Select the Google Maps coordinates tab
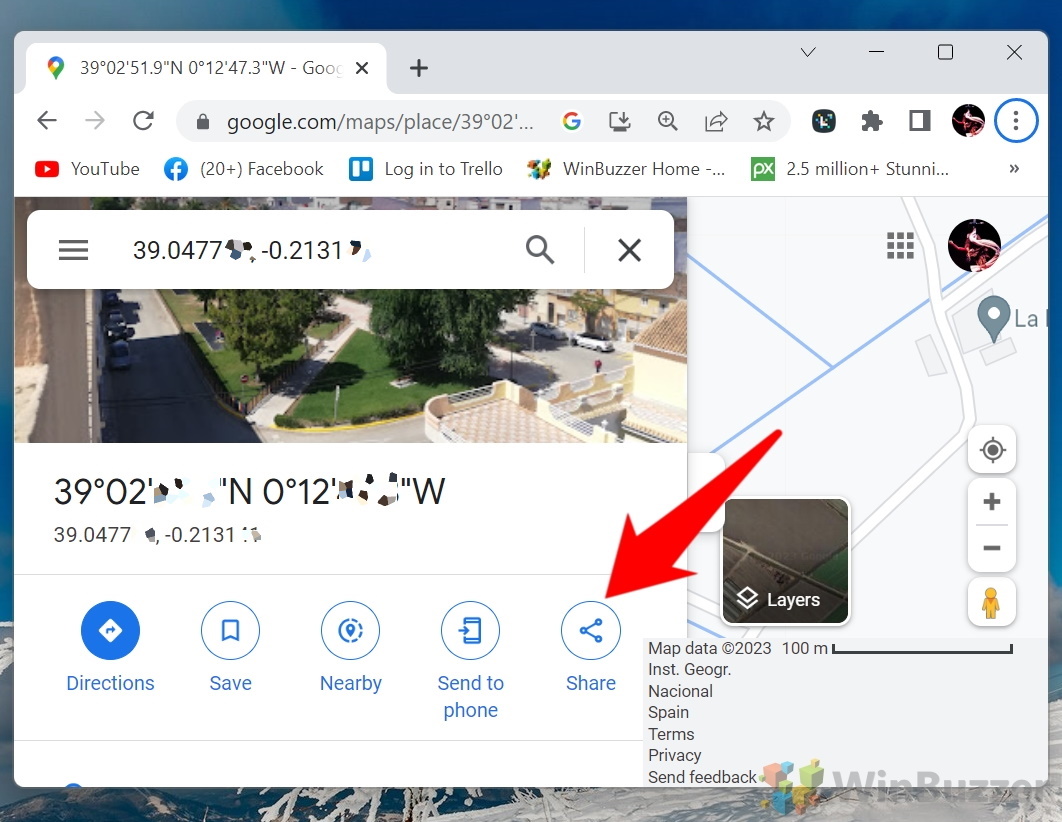The height and width of the screenshot is (822, 1062). [x=206, y=68]
